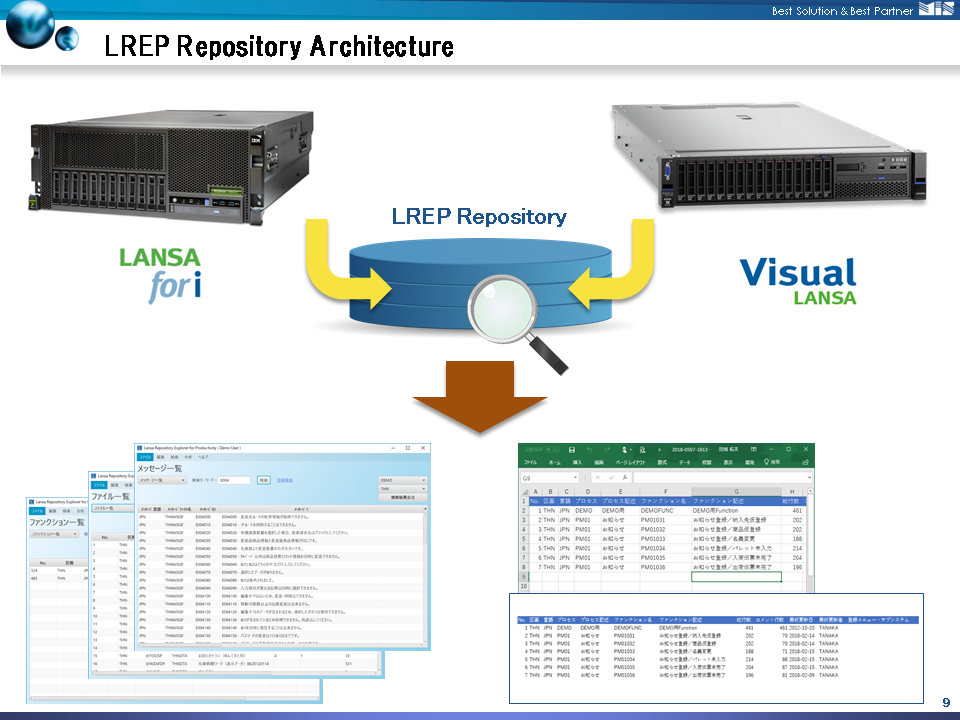Click the Undo arrow in Excel's quick access toolbar

(x=590, y=449)
